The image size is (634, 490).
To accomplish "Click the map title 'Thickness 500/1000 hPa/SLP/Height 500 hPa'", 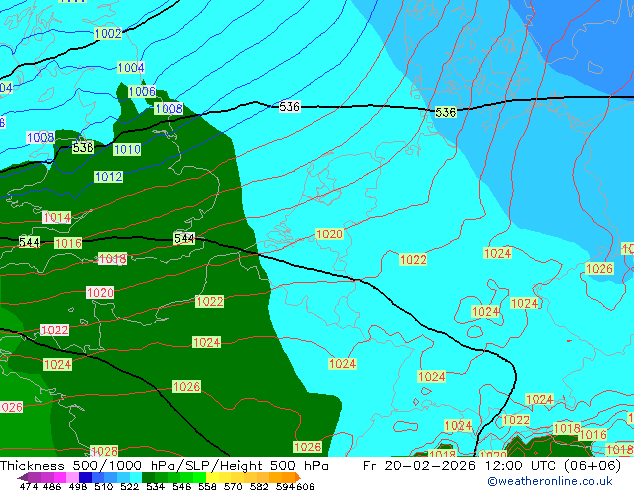I will (x=164, y=465).
